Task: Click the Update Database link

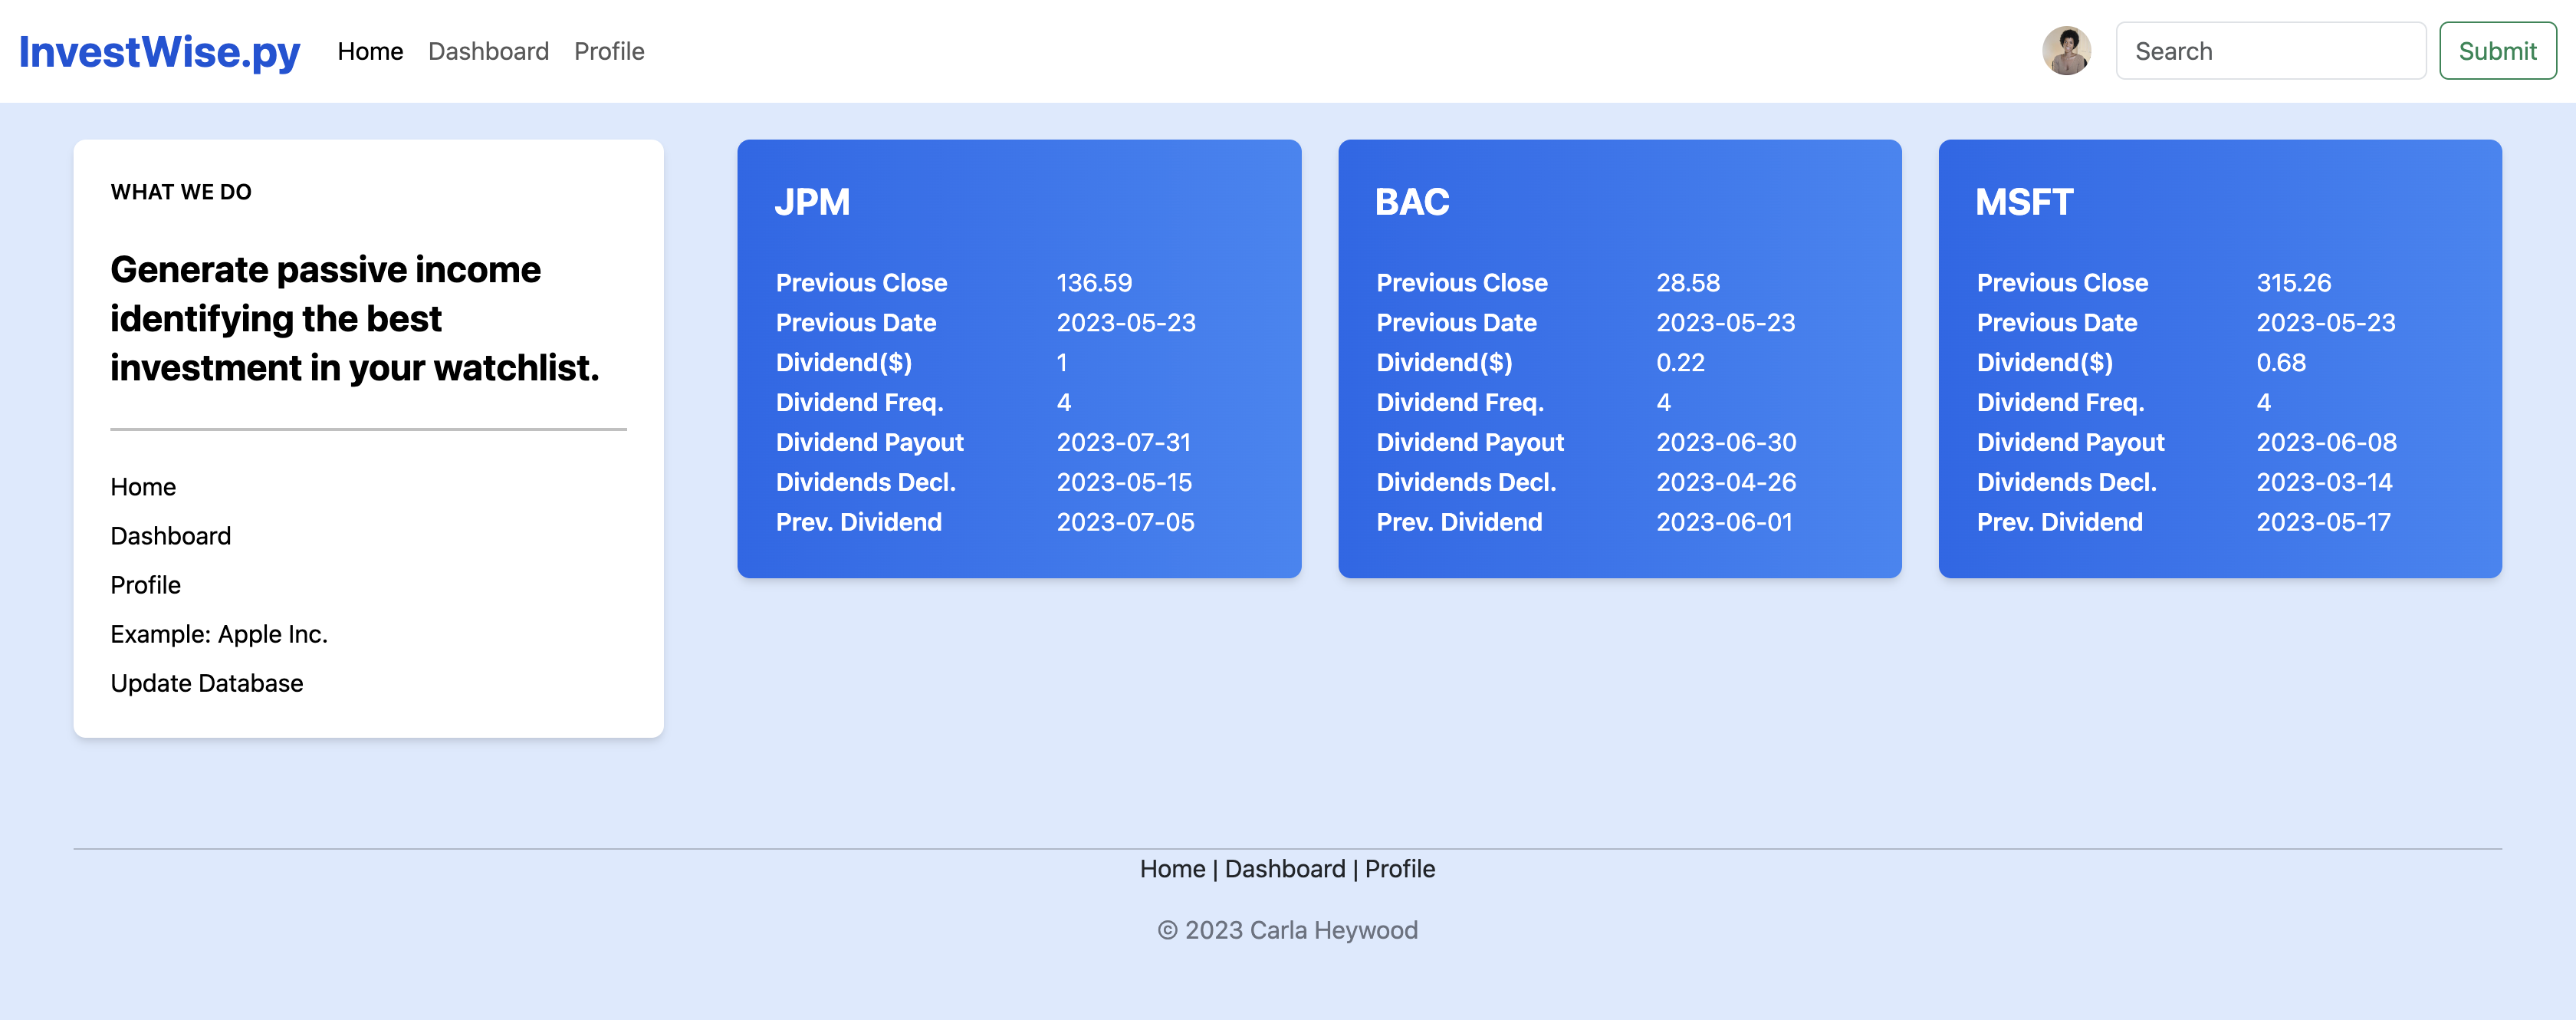Action: point(206,683)
